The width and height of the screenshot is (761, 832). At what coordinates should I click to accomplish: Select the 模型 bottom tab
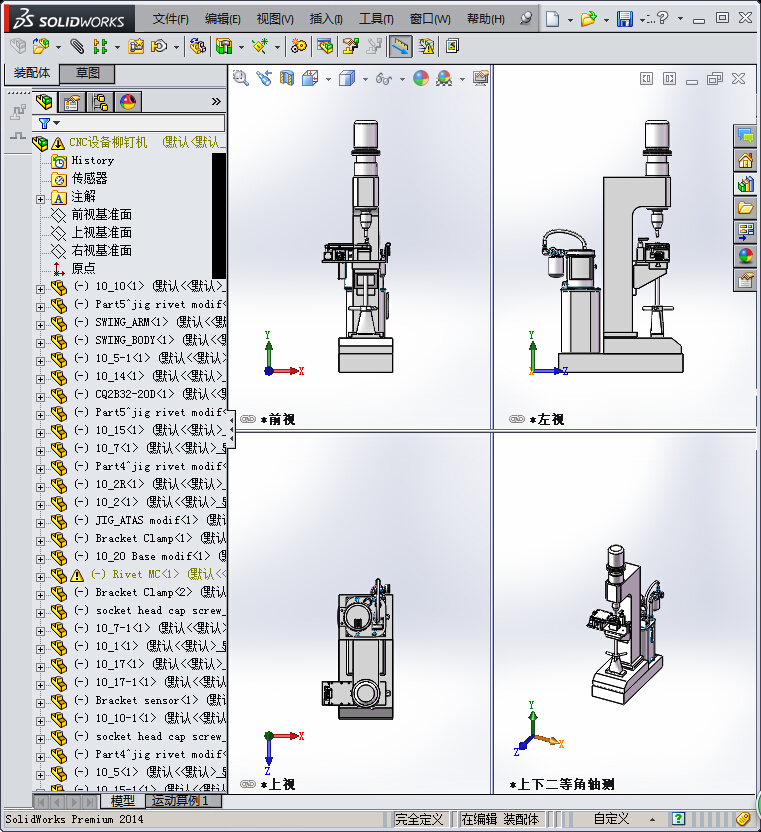point(123,801)
